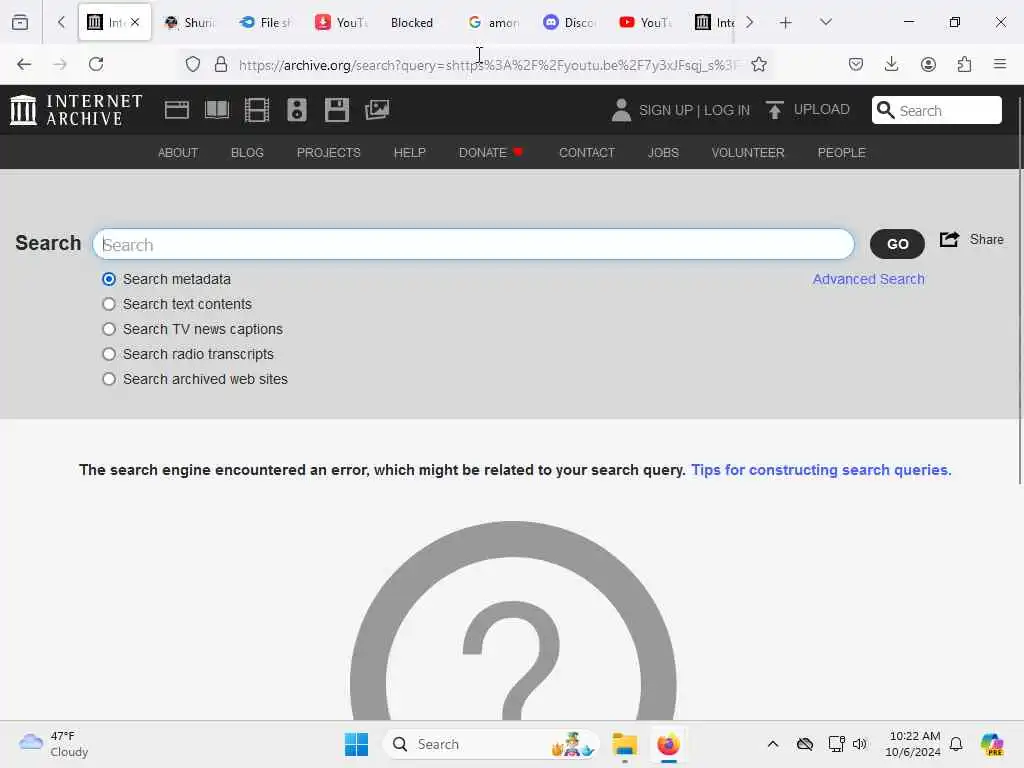
Task: Switch to the File sharing browser tab
Action: pos(265,23)
